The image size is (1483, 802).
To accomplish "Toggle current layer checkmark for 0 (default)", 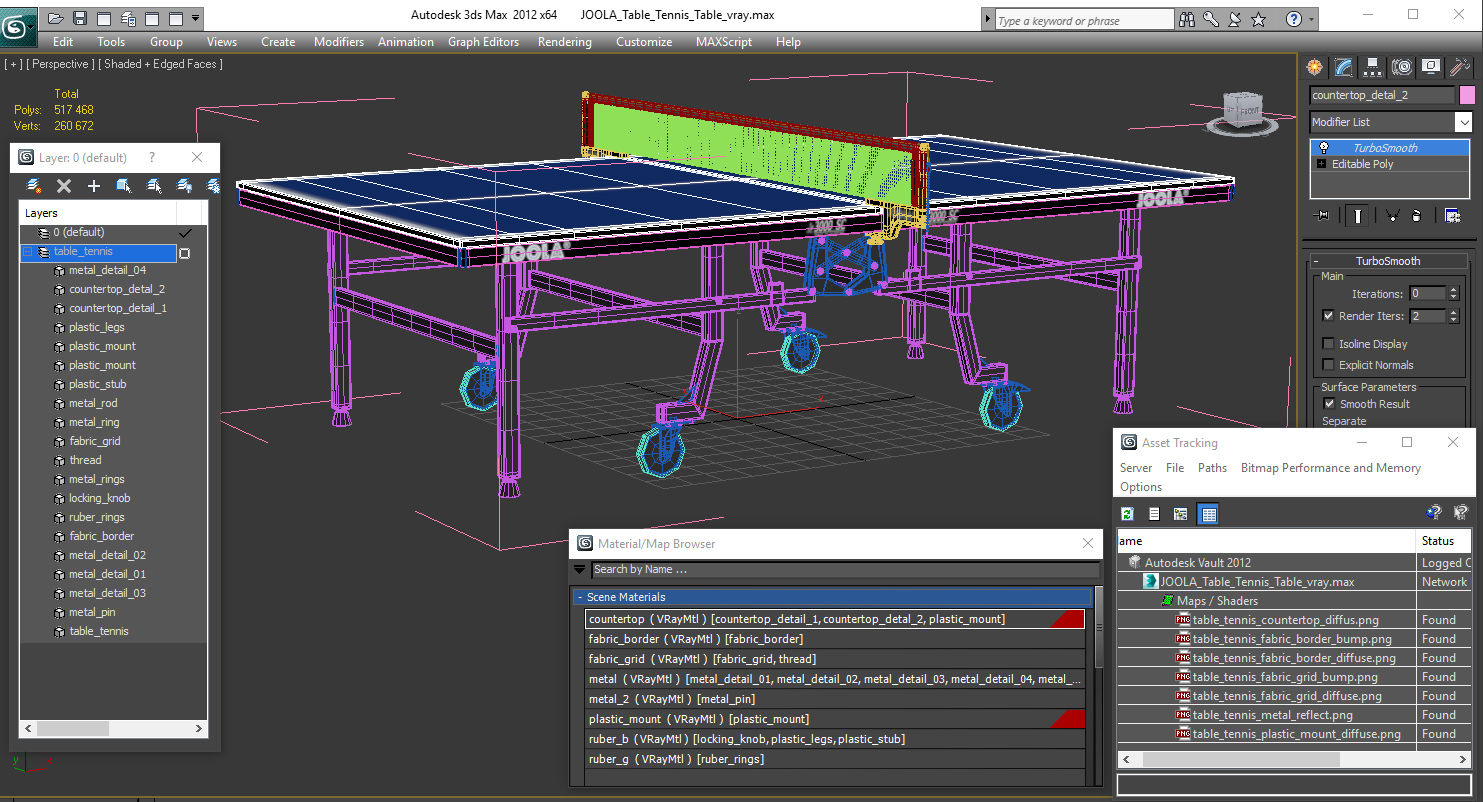I will pos(184,232).
